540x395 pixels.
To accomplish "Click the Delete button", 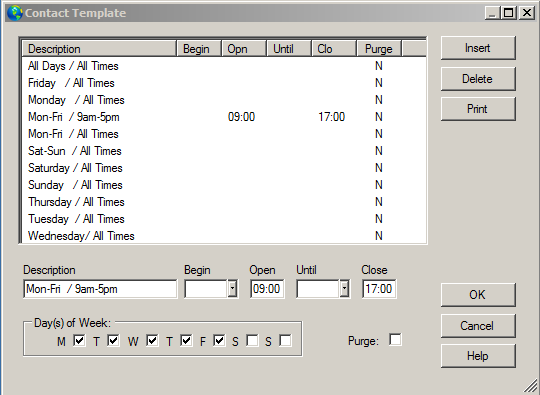I will [x=478, y=79].
